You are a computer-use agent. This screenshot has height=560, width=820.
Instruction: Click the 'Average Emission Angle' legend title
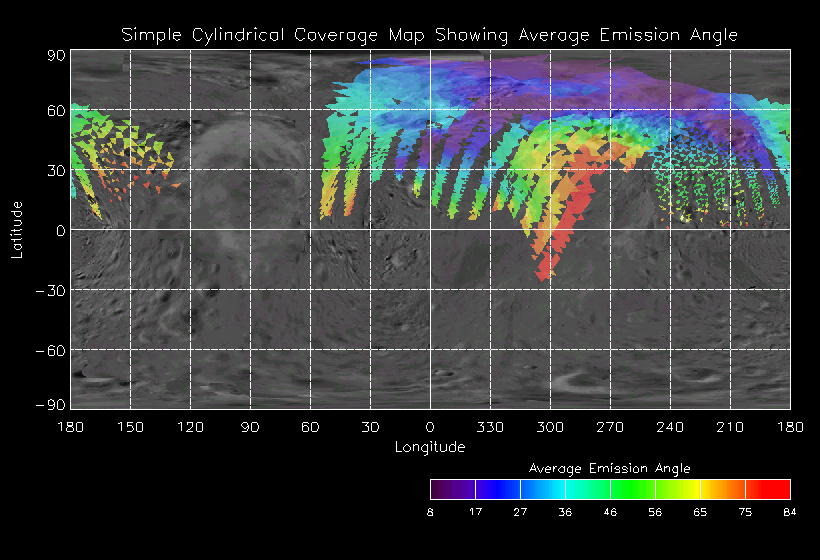609,468
